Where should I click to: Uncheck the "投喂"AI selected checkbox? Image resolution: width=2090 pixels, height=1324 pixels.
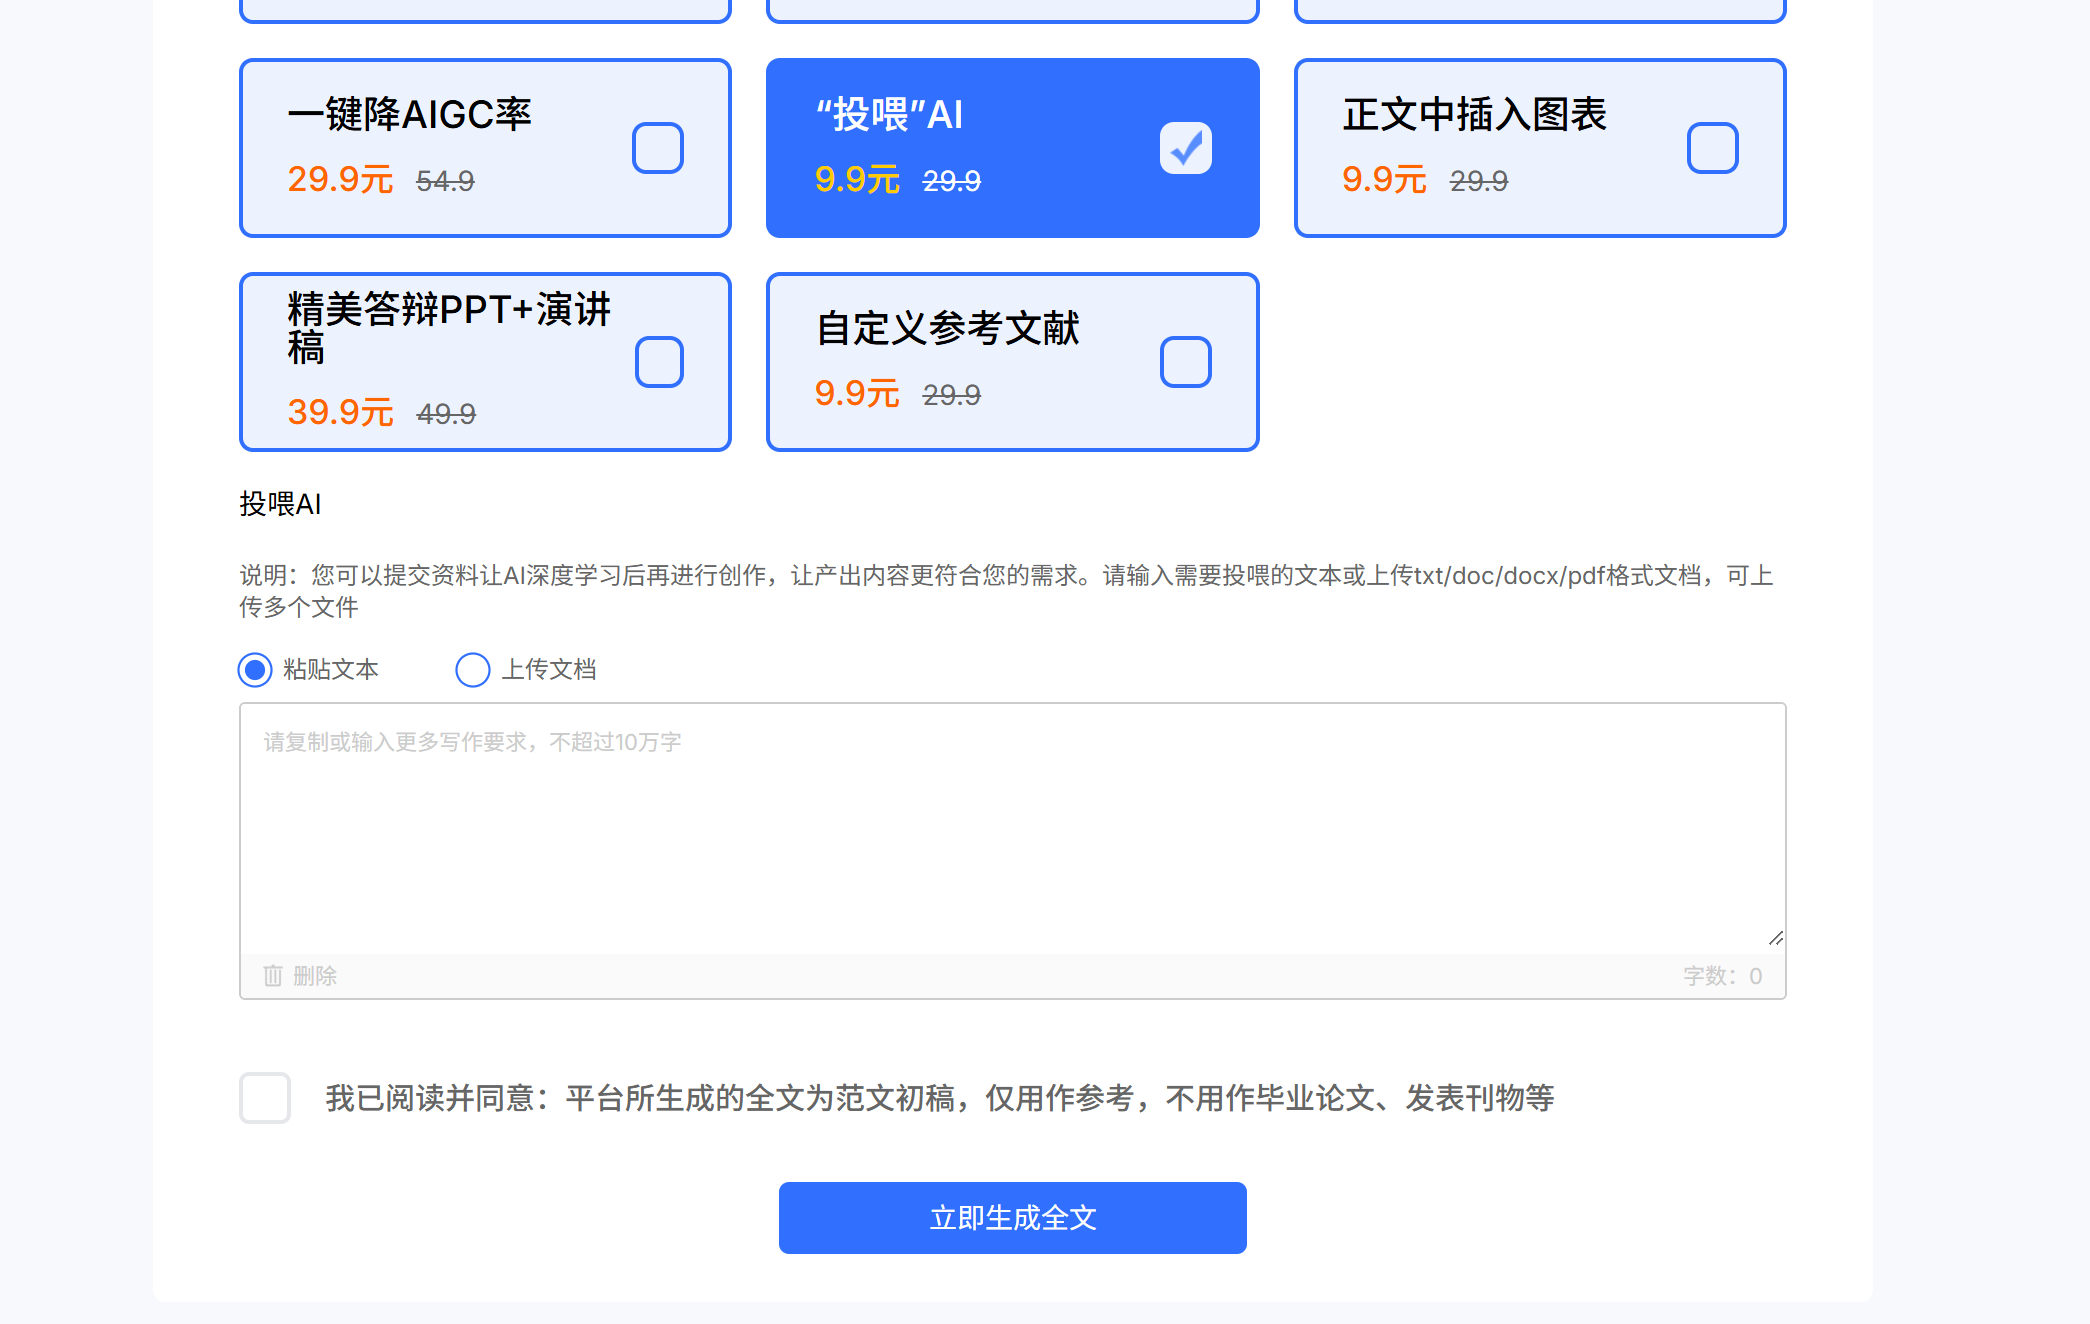[x=1185, y=148]
